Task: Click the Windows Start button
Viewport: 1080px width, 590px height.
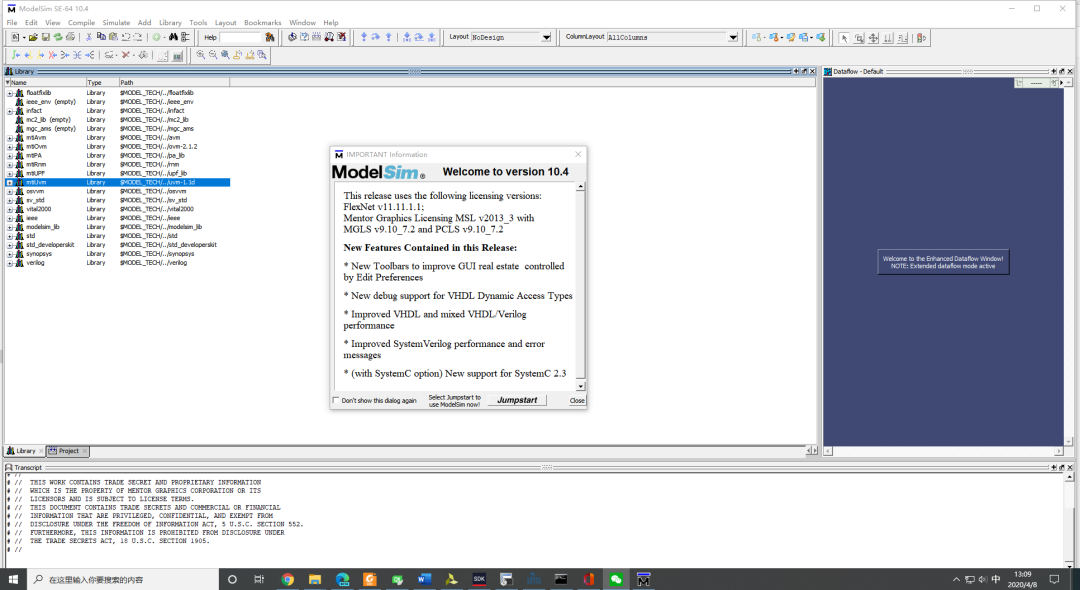Action: (13, 580)
